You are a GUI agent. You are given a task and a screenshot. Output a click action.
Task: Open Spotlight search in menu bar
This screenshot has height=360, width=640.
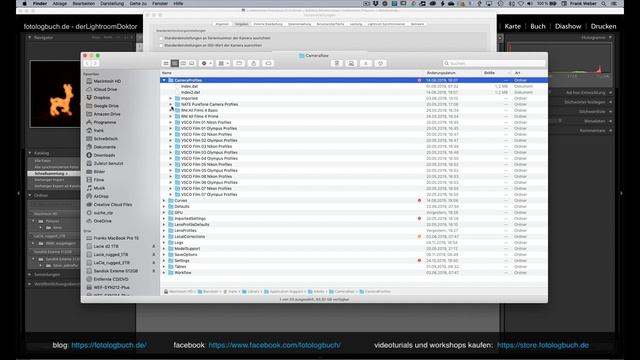(603, 4)
